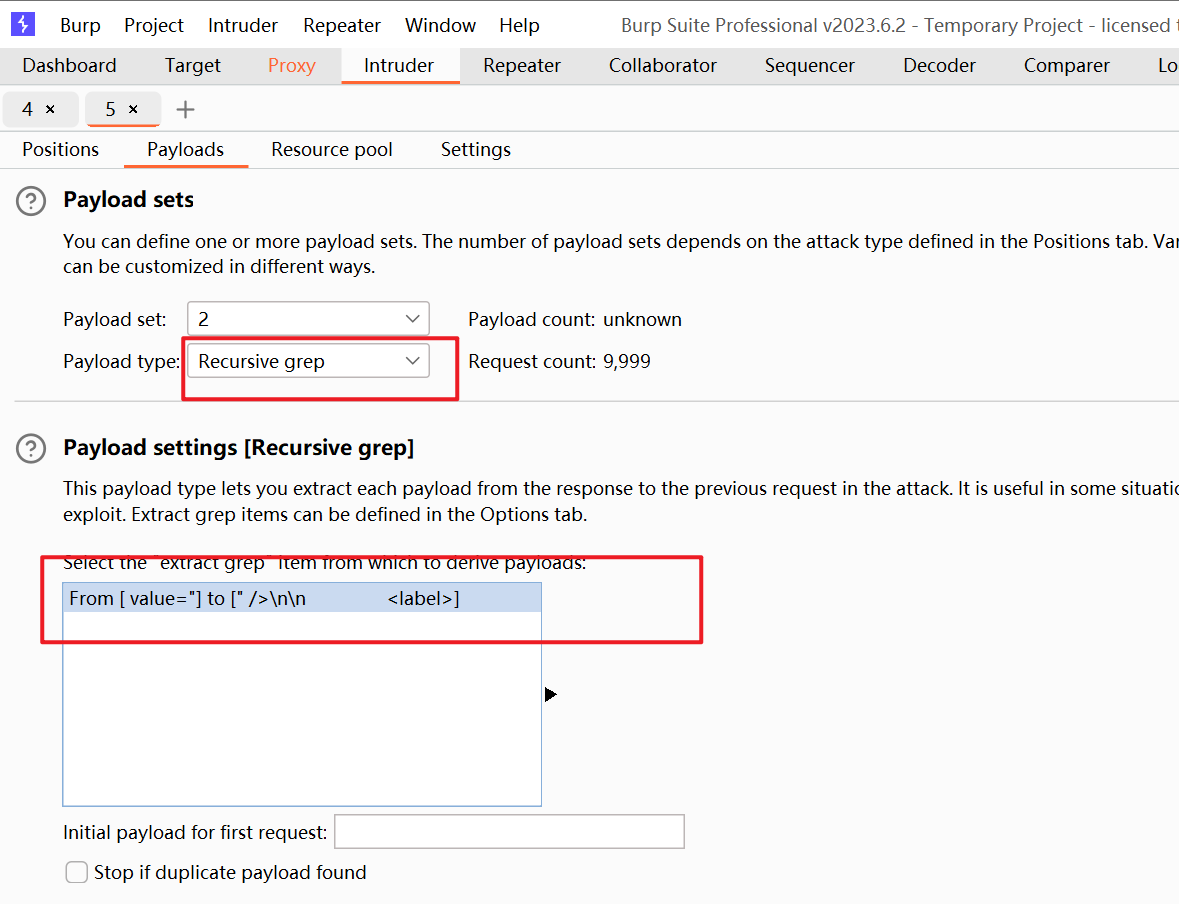
Task: Open help for Payload settings section
Action: click(x=31, y=449)
